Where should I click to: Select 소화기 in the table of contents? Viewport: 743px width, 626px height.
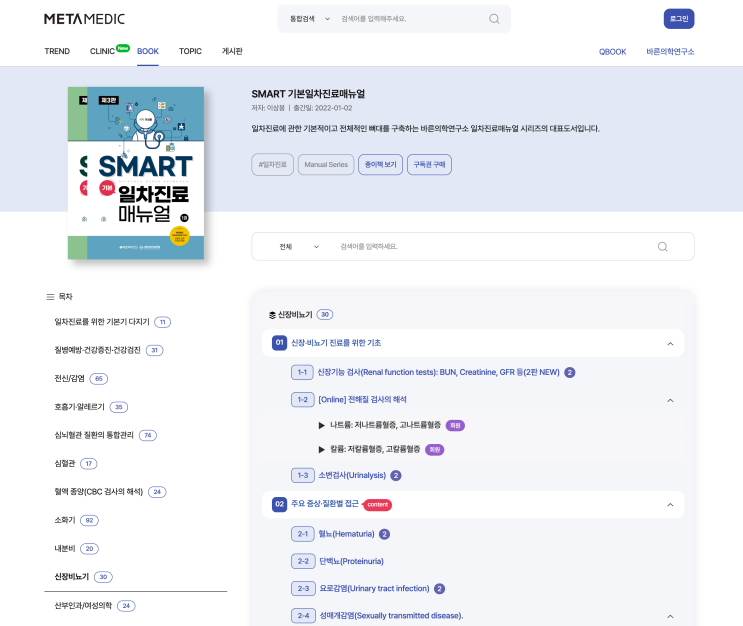point(65,520)
